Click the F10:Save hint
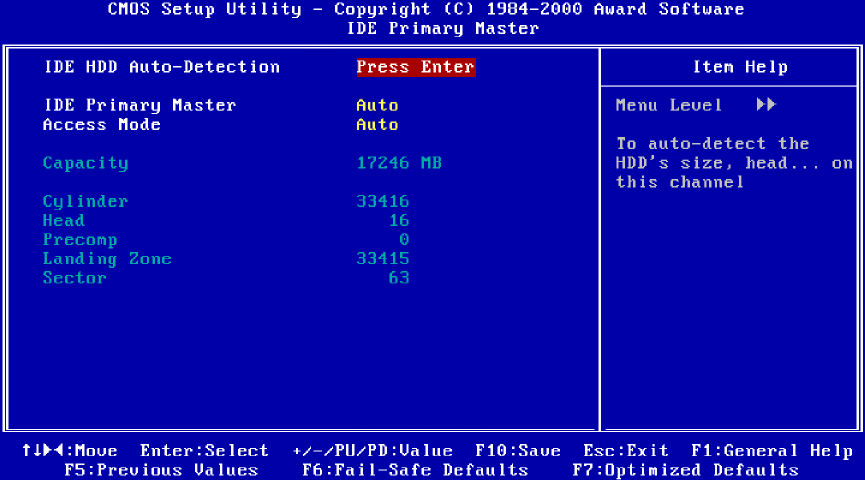Image resolution: width=865 pixels, height=480 pixels. click(x=518, y=451)
